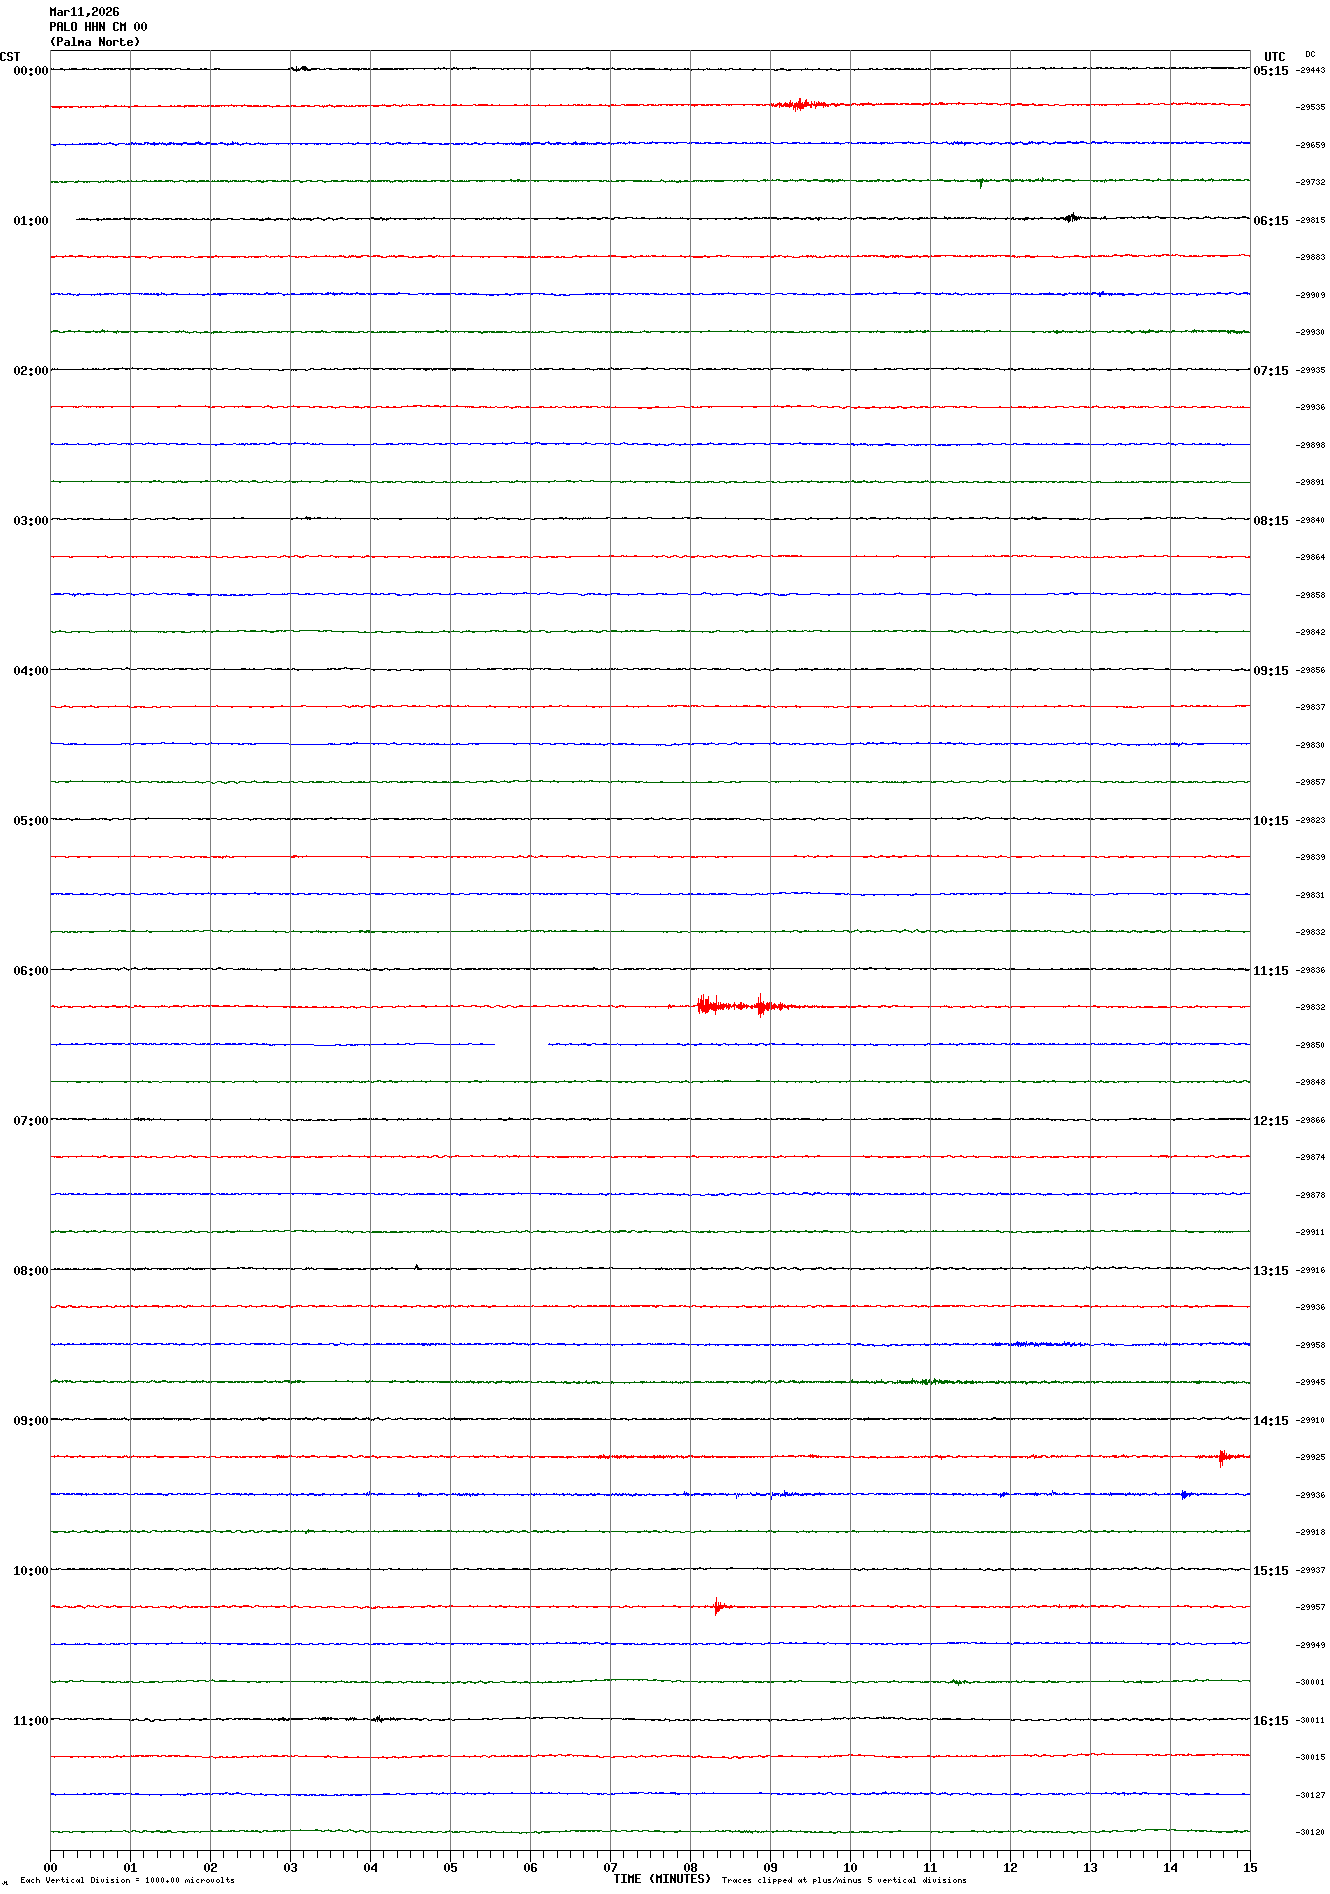1330x1894 pixels.
Task: Click the TIME (MINUTES) axis label
Action: tap(661, 1879)
